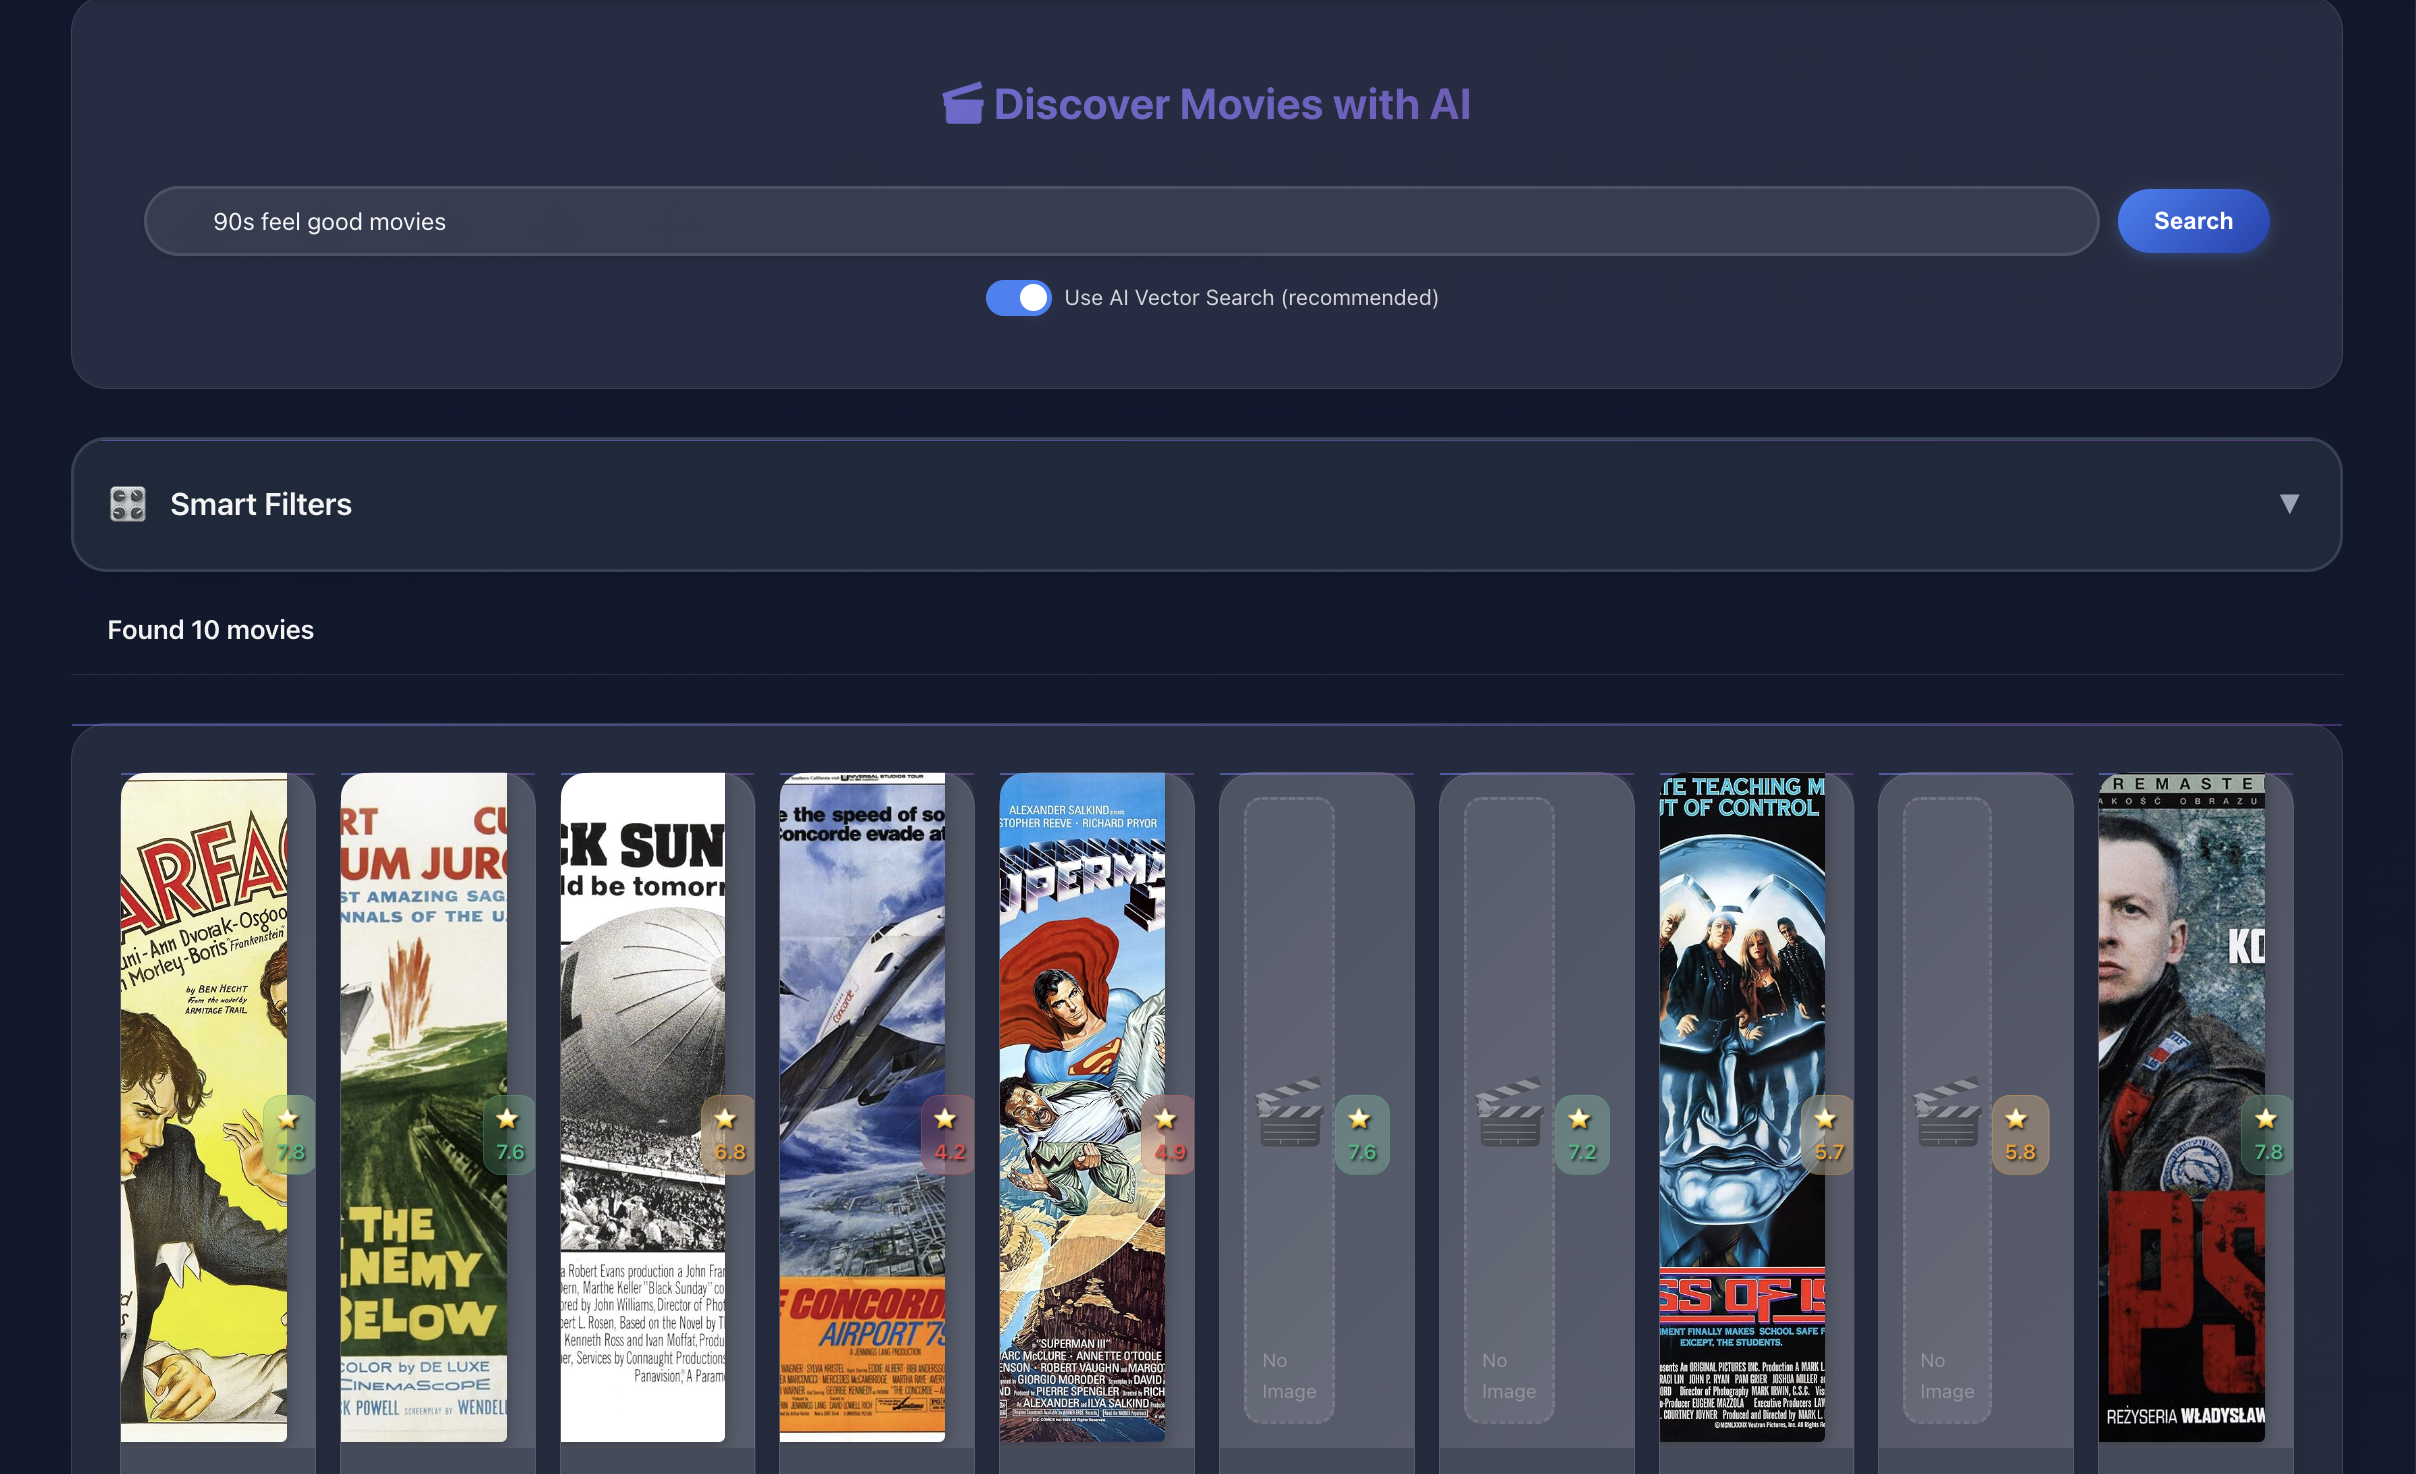Click the 5.7 star rating badge
The height and width of the screenshot is (1474, 2416).
(x=1827, y=1135)
